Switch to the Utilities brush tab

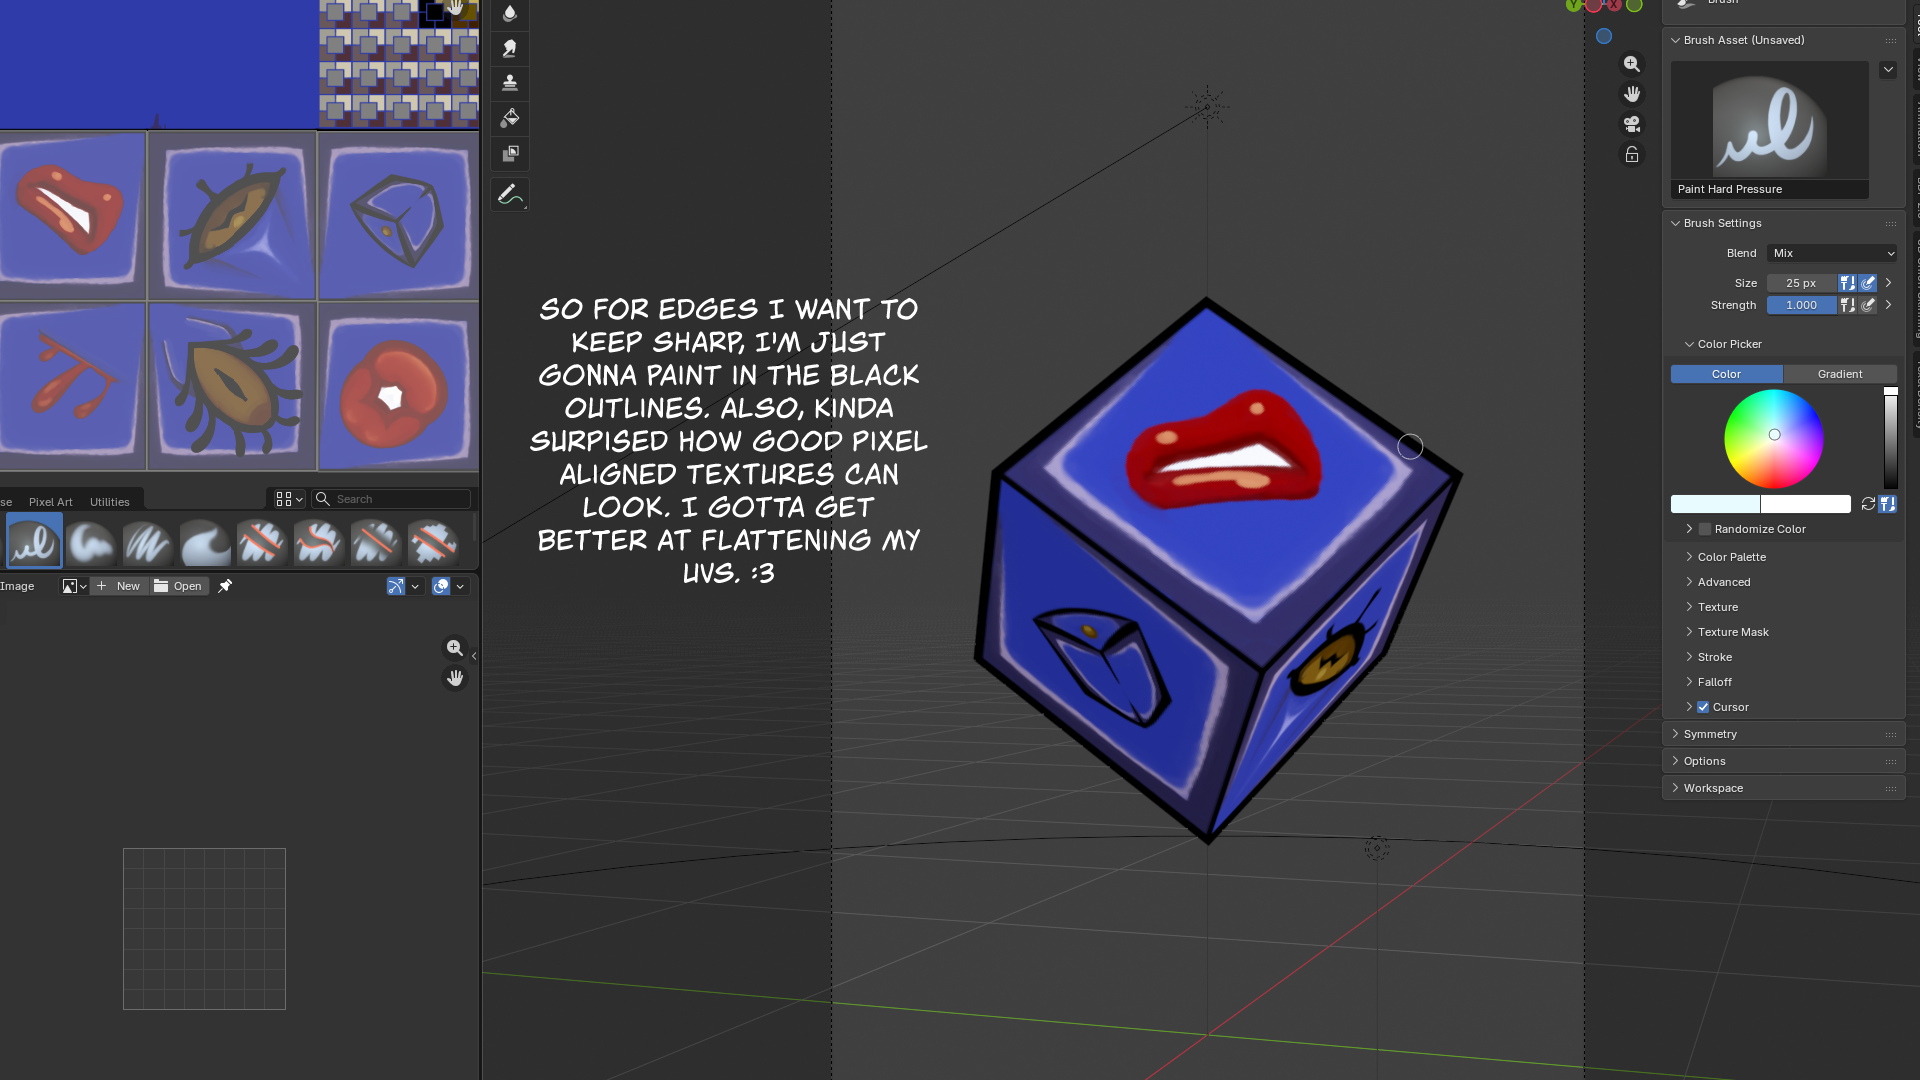point(110,502)
